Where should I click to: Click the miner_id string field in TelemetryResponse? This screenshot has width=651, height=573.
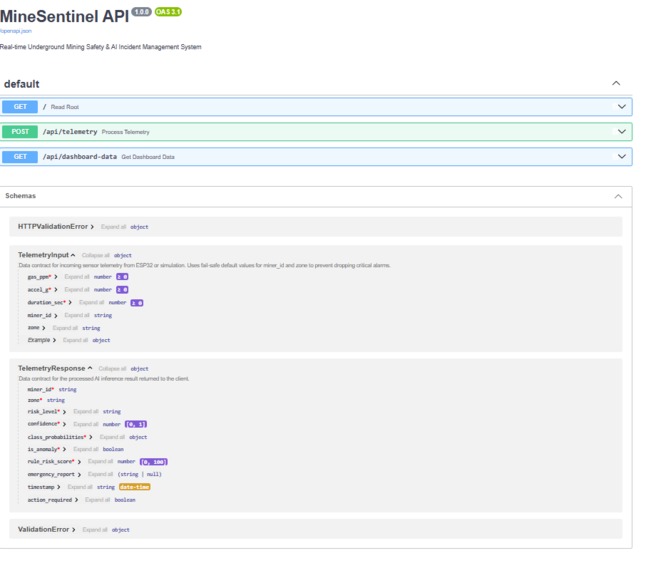click(52, 389)
